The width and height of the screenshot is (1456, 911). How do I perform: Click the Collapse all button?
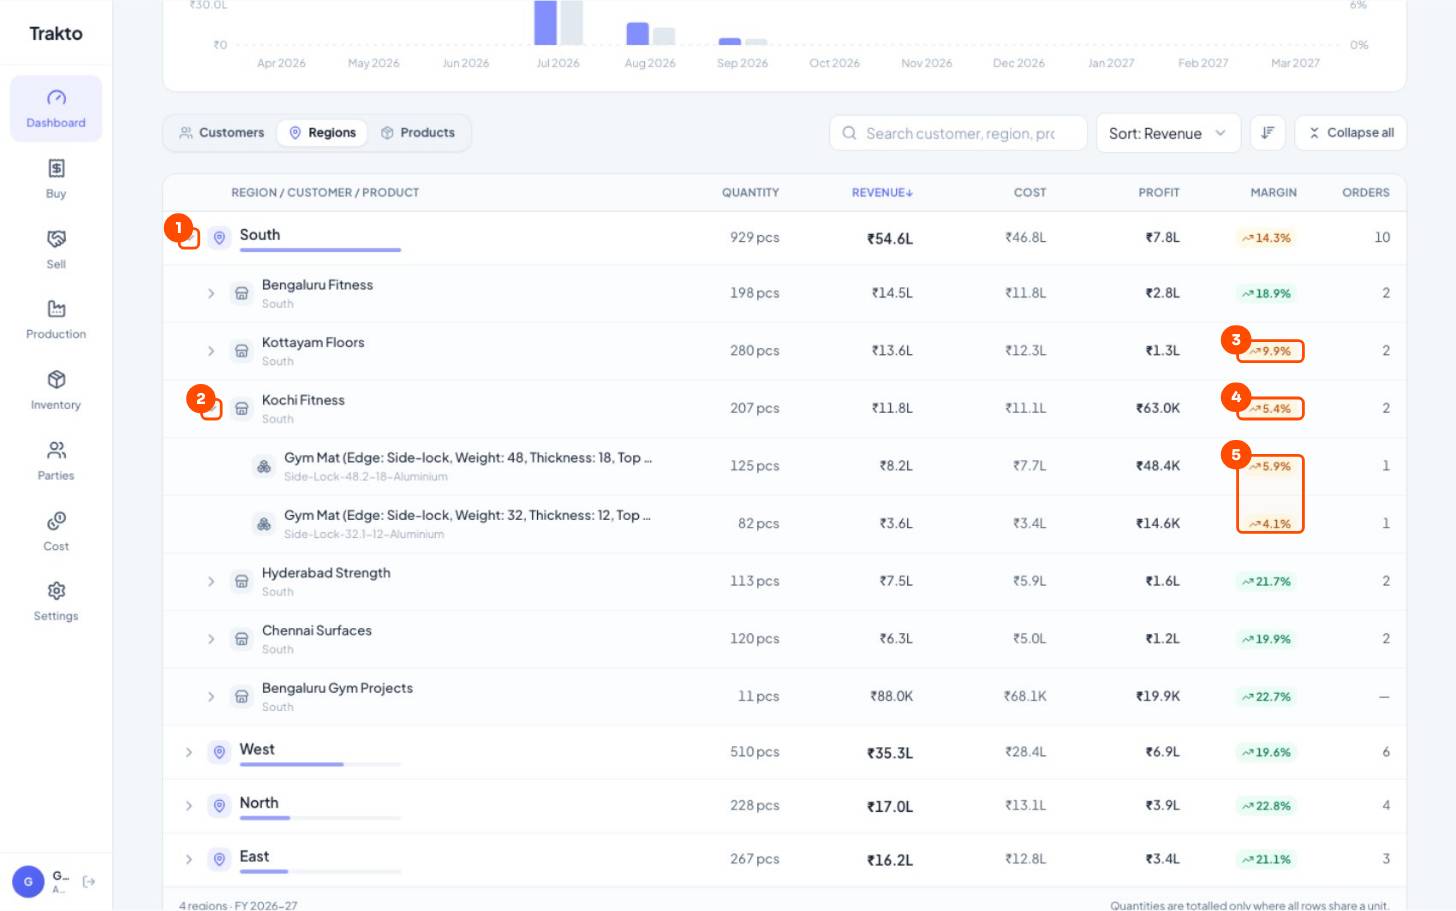click(x=1351, y=133)
